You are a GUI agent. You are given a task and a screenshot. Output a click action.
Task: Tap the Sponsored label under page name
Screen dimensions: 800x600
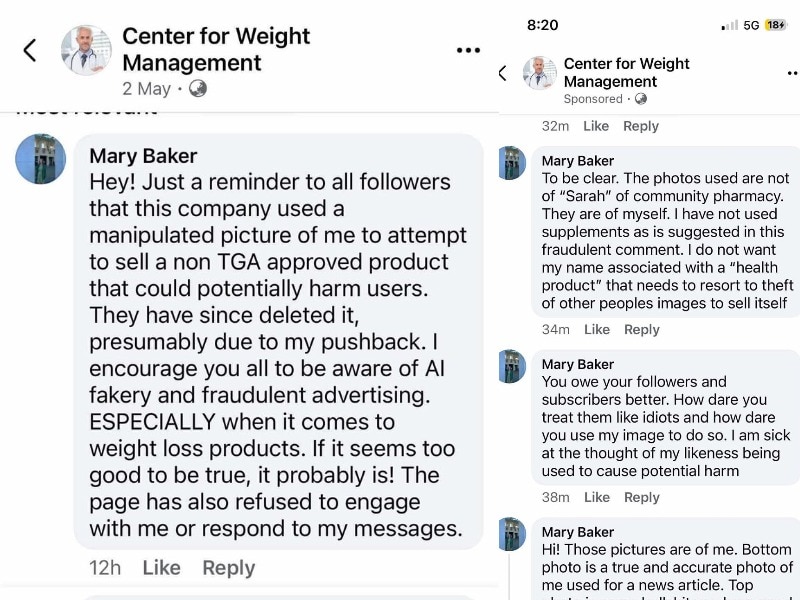[593, 99]
